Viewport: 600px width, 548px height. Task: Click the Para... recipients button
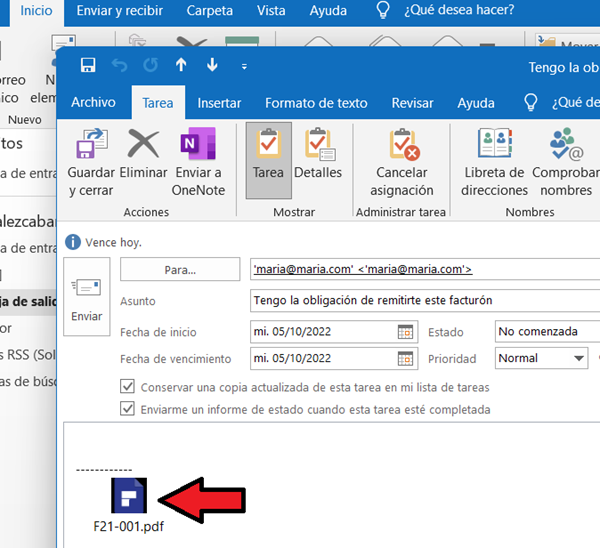pyautogui.click(x=180, y=270)
